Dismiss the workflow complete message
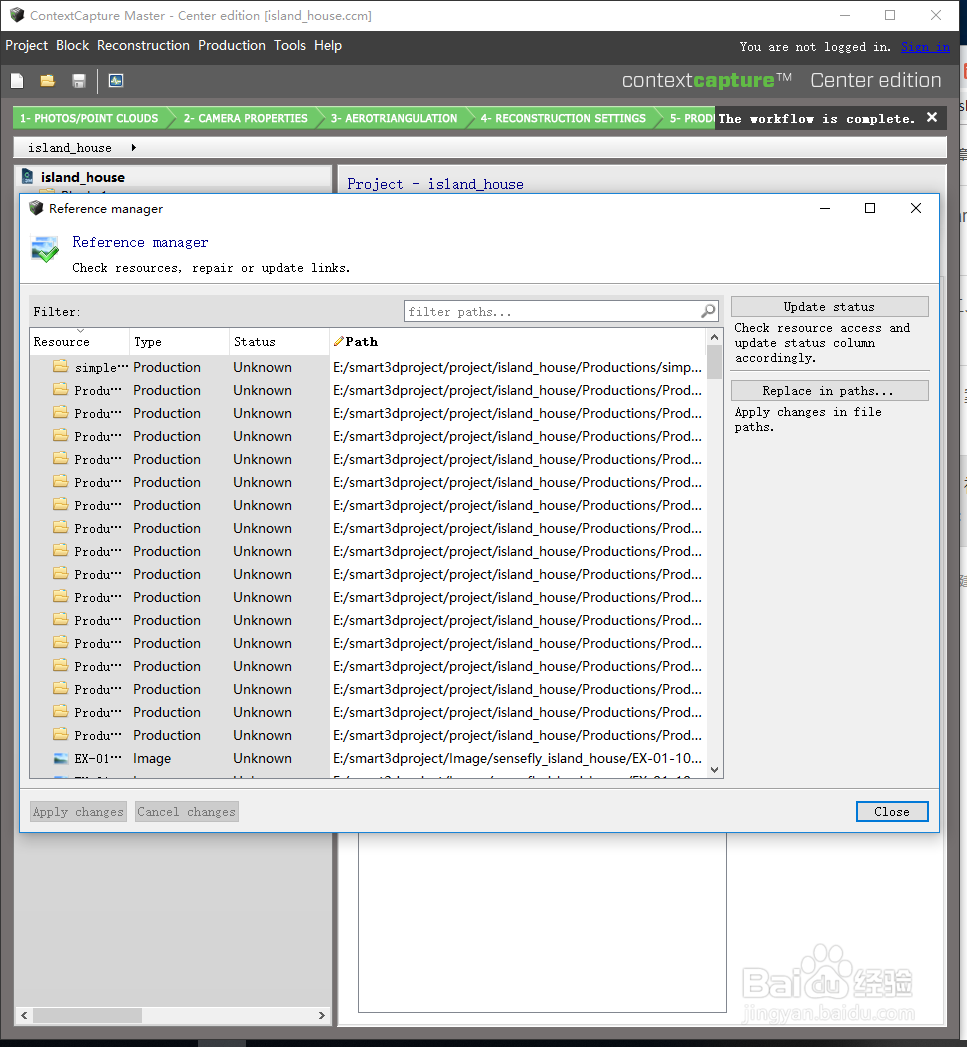The image size is (967, 1047). click(x=932, y=118)
